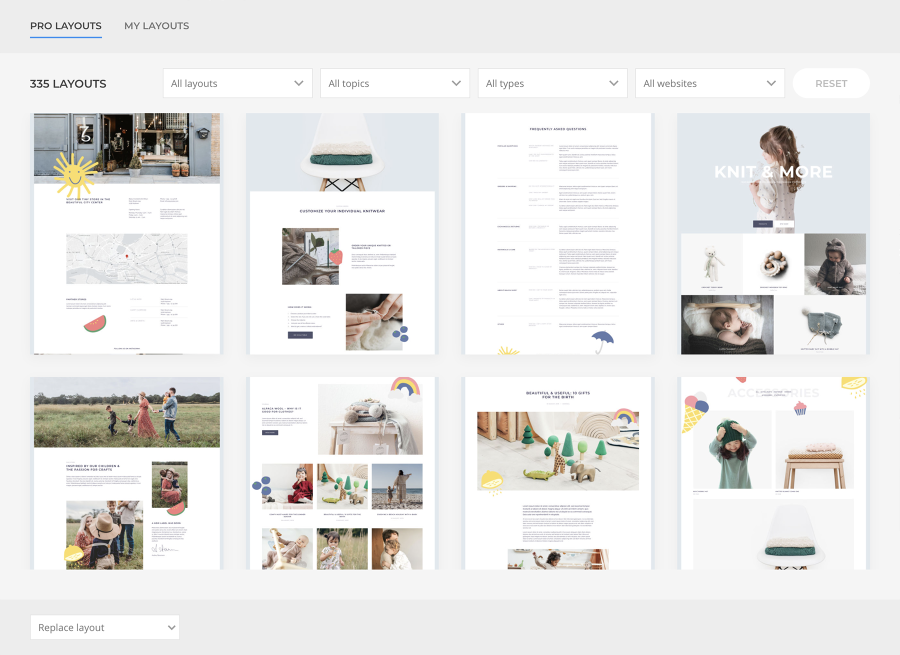Expand the All topics dropdown

395,83
